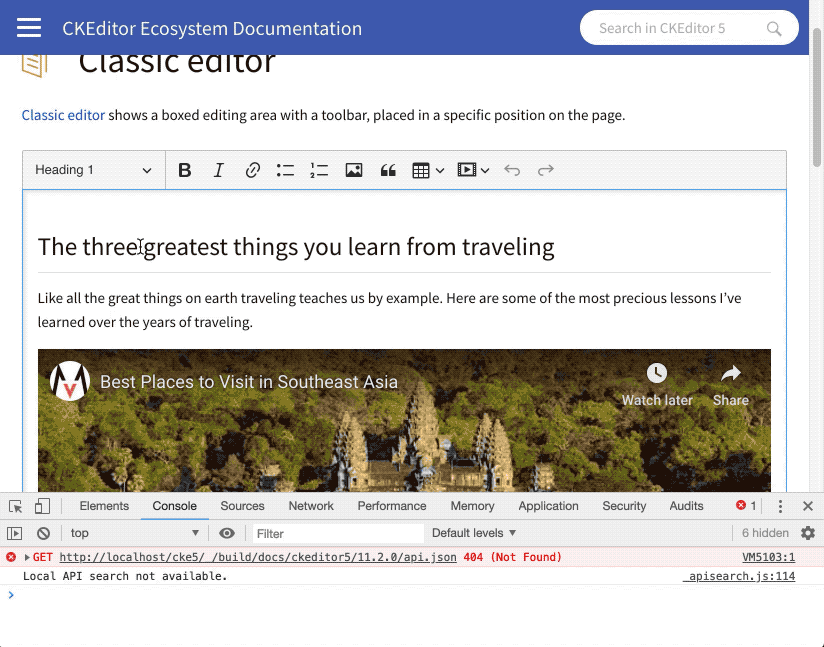This screenshot has height=647, width=824.
Task: Expand the GET error entry triangle
Action: click(27, 557)
